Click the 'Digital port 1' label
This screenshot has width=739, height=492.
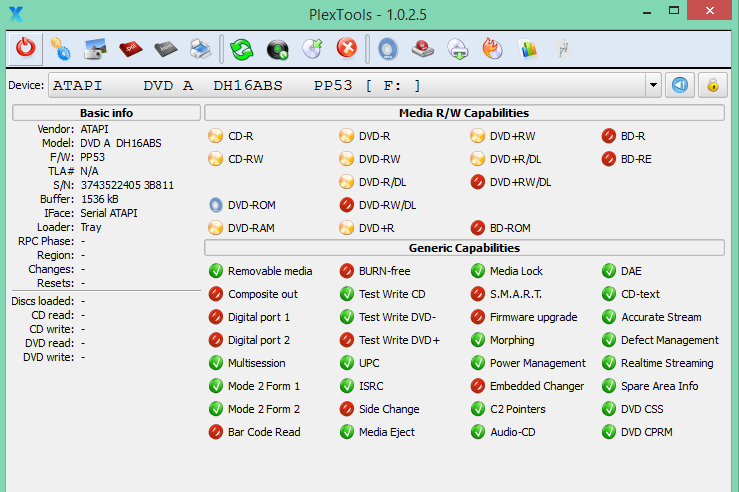259,317
